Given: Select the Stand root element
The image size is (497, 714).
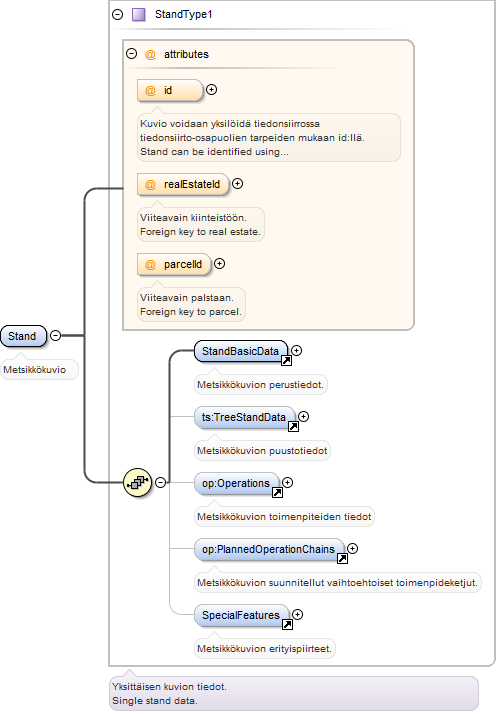Looking at the screenshot, I should [23, 337].
